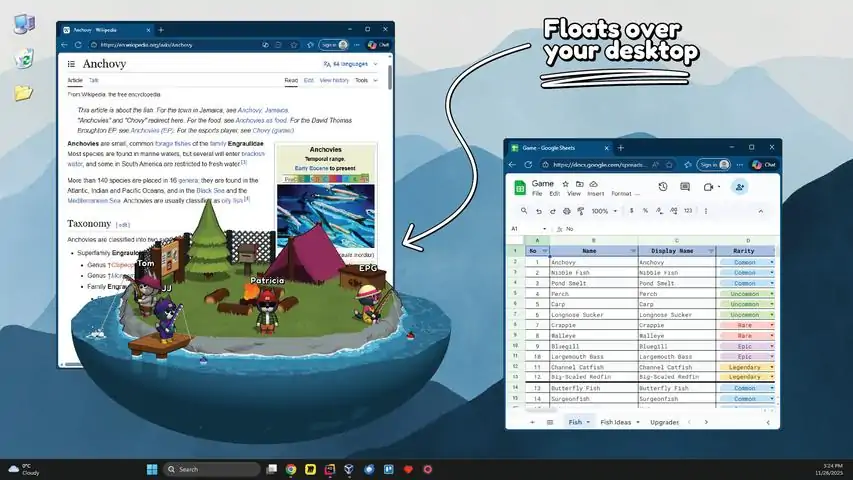The width and height of the screenshot is (853, 480).
Task: Open the 100% zoom dropdown in Sheets
Action: click(604, 211)
